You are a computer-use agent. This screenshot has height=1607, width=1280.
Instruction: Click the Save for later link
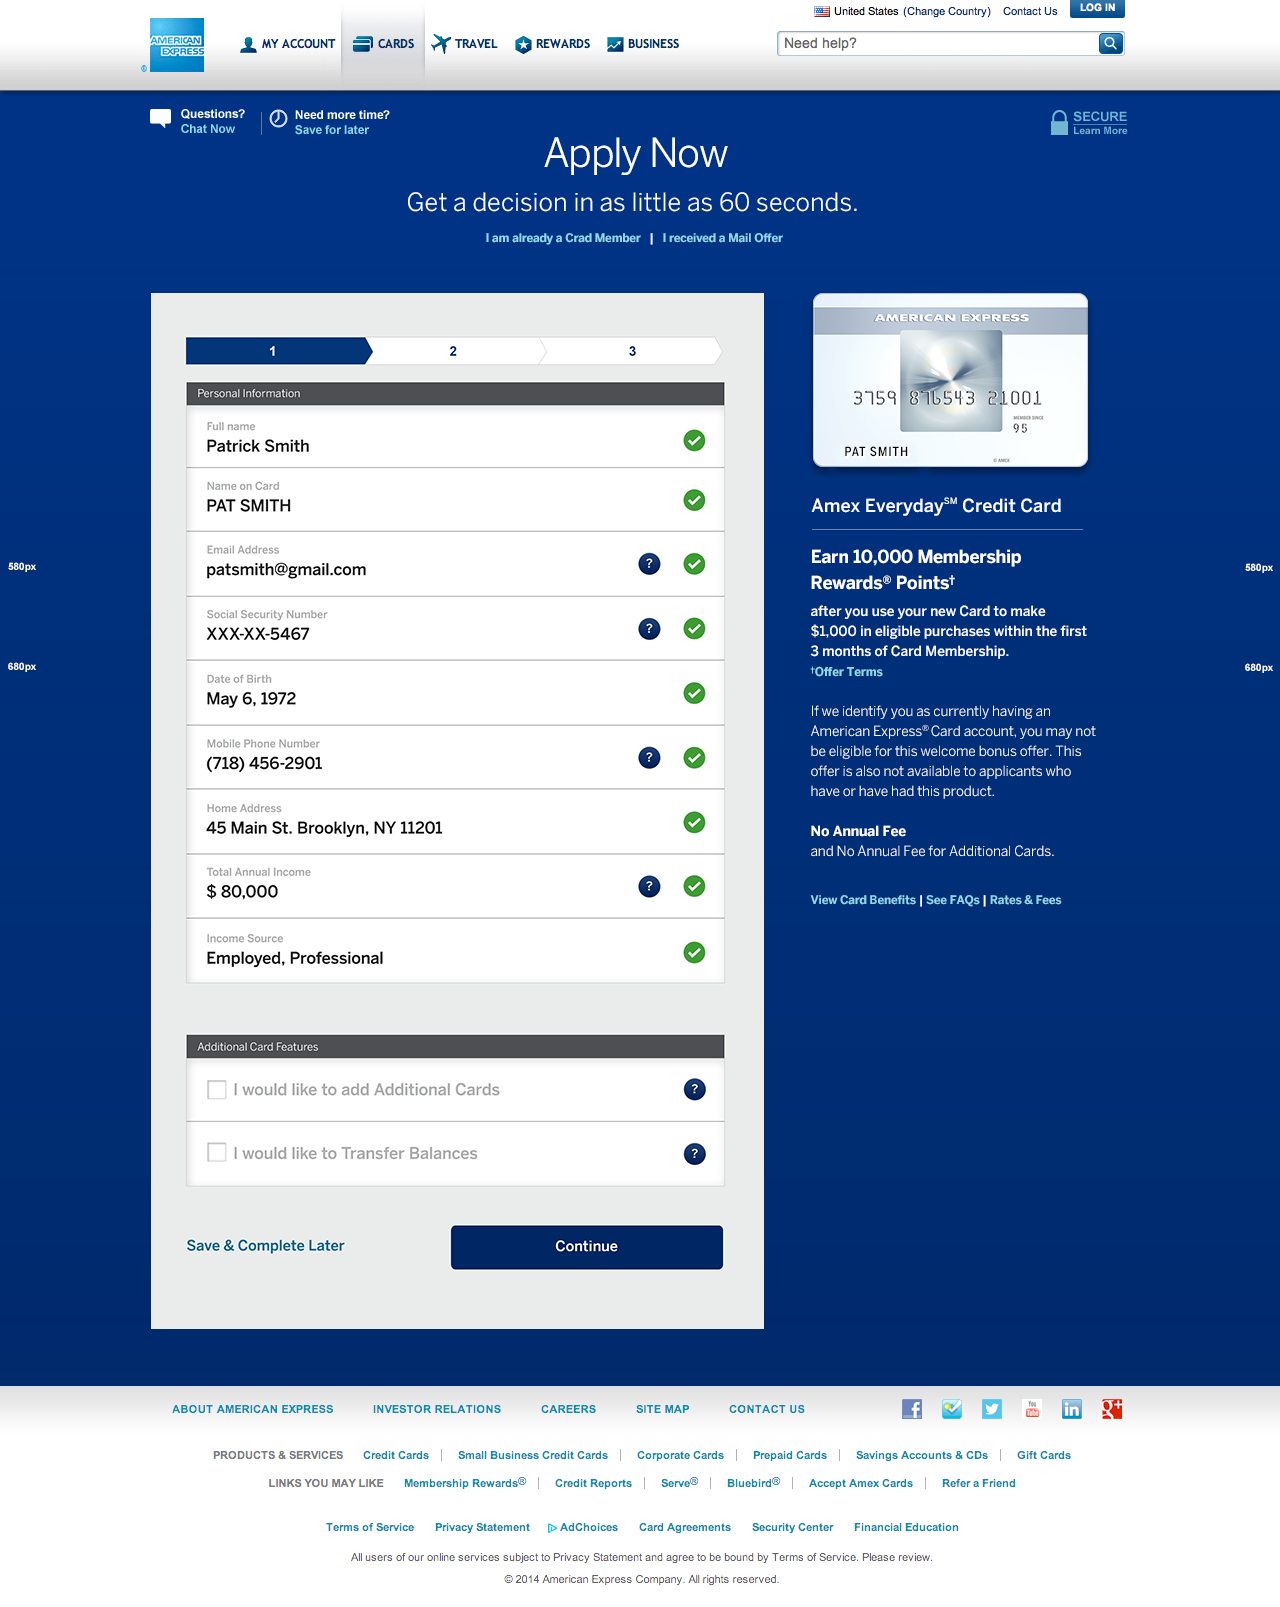click(332, 130)
